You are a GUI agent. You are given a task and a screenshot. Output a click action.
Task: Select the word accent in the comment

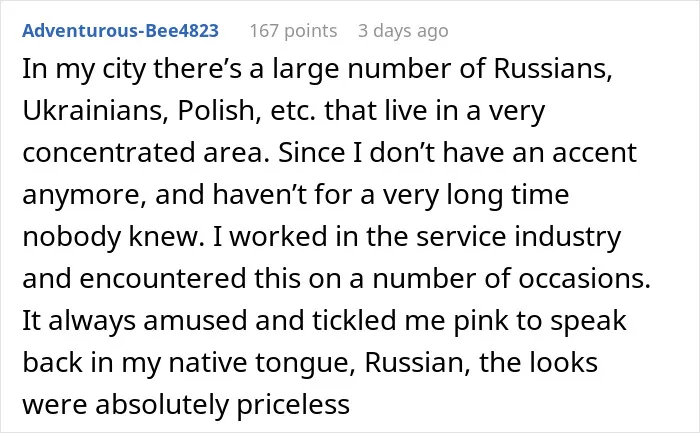[594, 153]
